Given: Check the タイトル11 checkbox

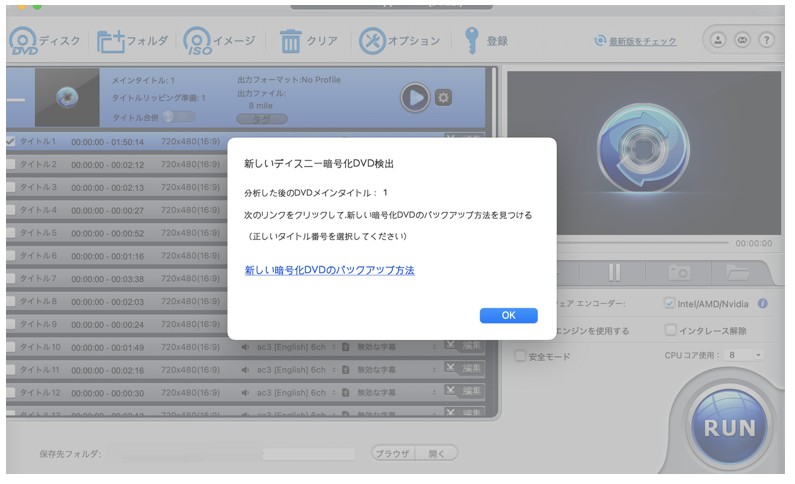Looking at the screenshot, I should tap(10, 369).
